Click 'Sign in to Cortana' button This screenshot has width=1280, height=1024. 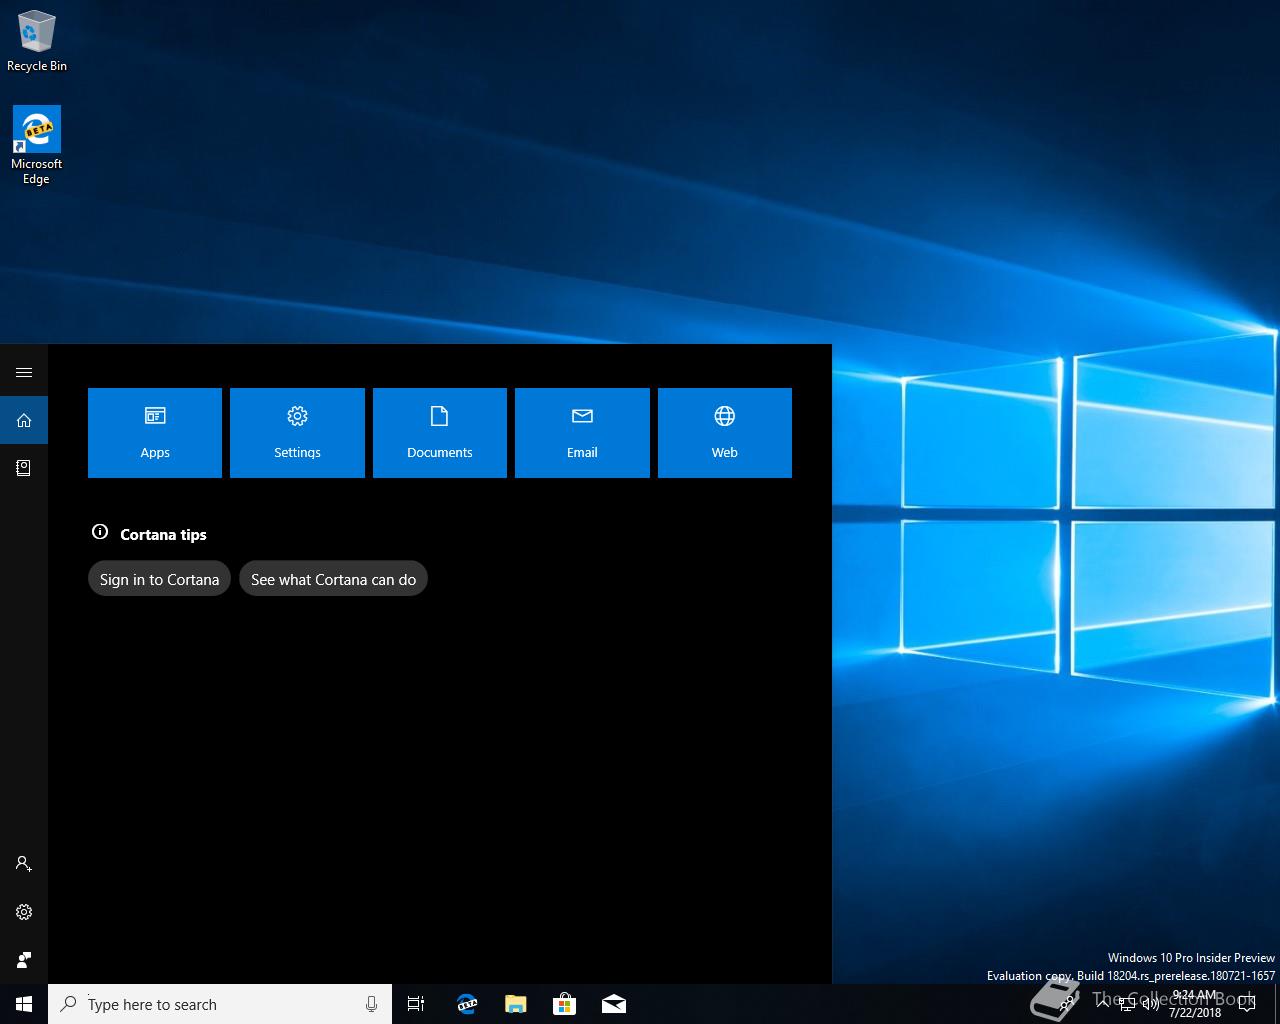coord(159,579)
